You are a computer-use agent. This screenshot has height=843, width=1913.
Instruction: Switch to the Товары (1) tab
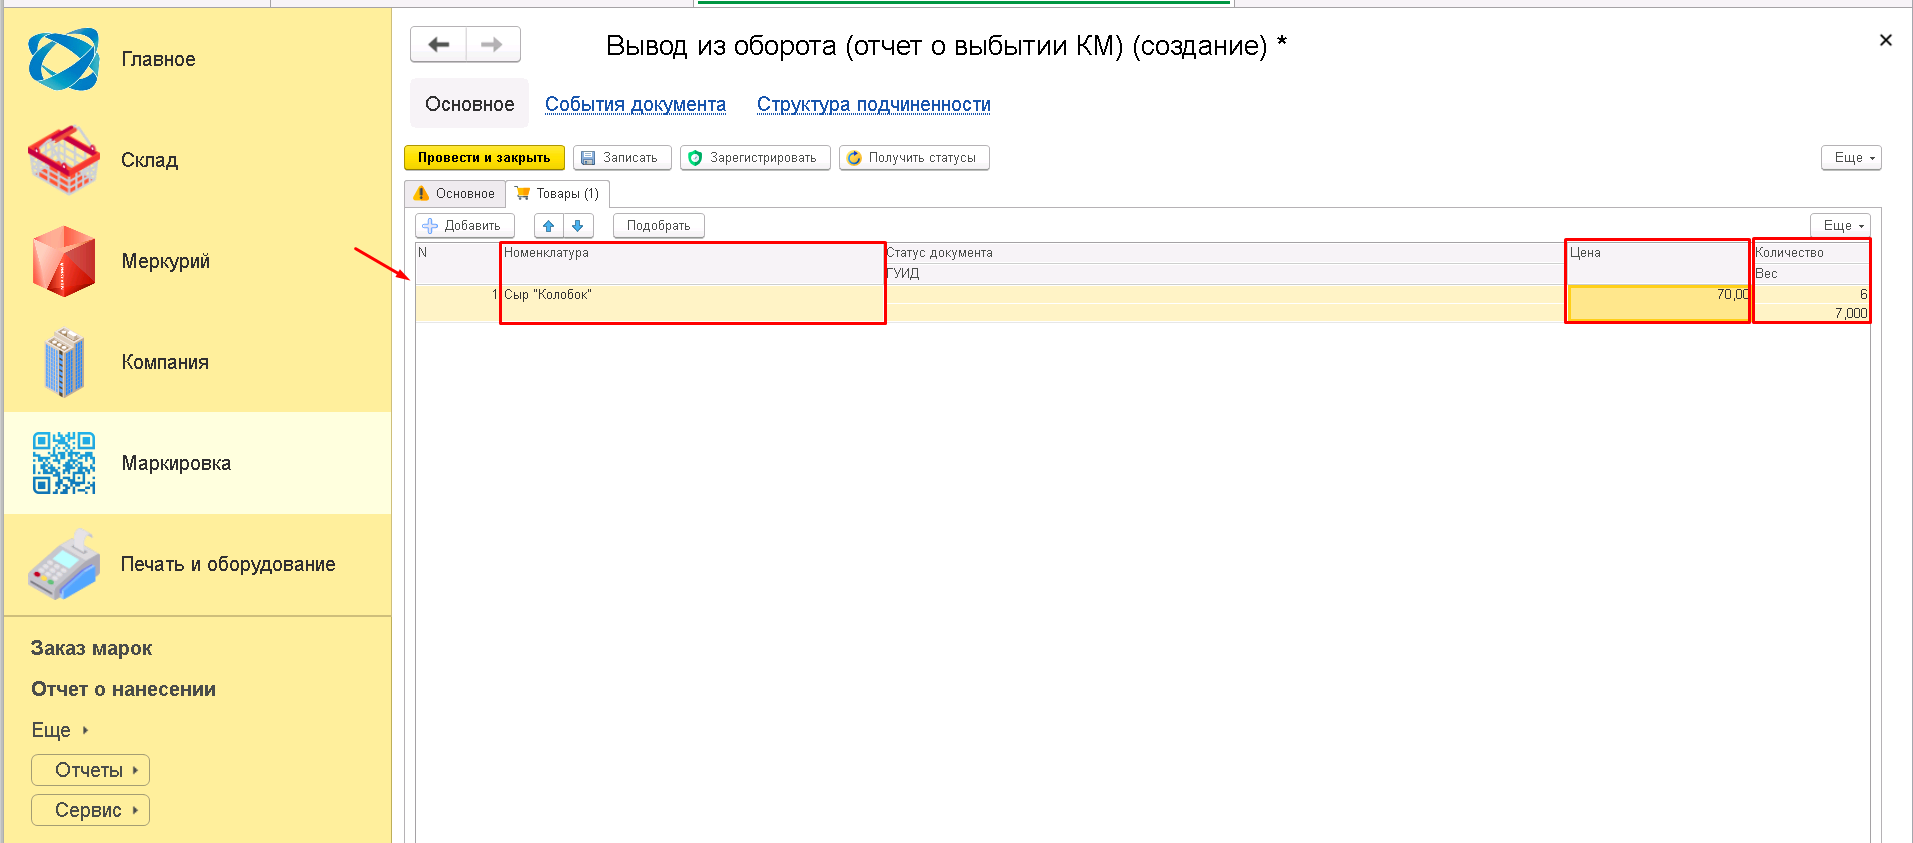(x=557, y=194)
